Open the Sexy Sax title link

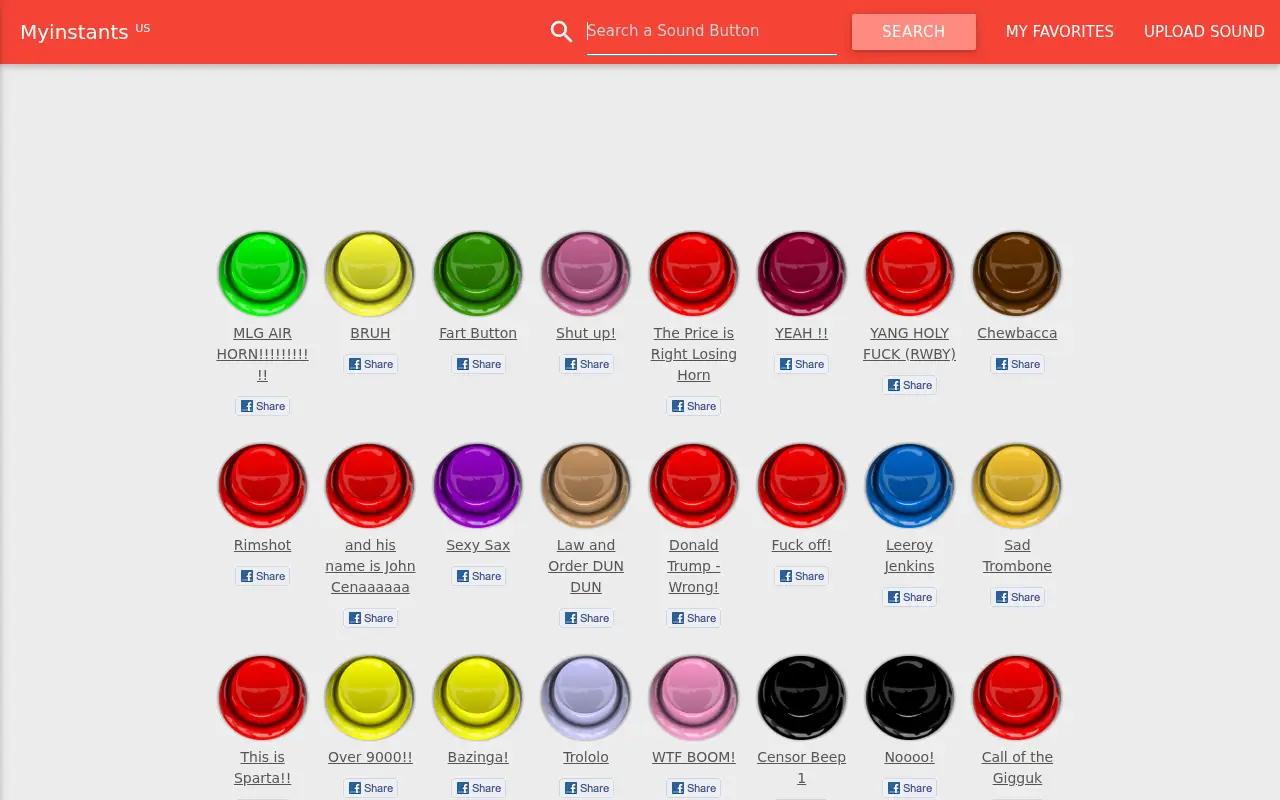pyautogui.click(x=478, y=545)
